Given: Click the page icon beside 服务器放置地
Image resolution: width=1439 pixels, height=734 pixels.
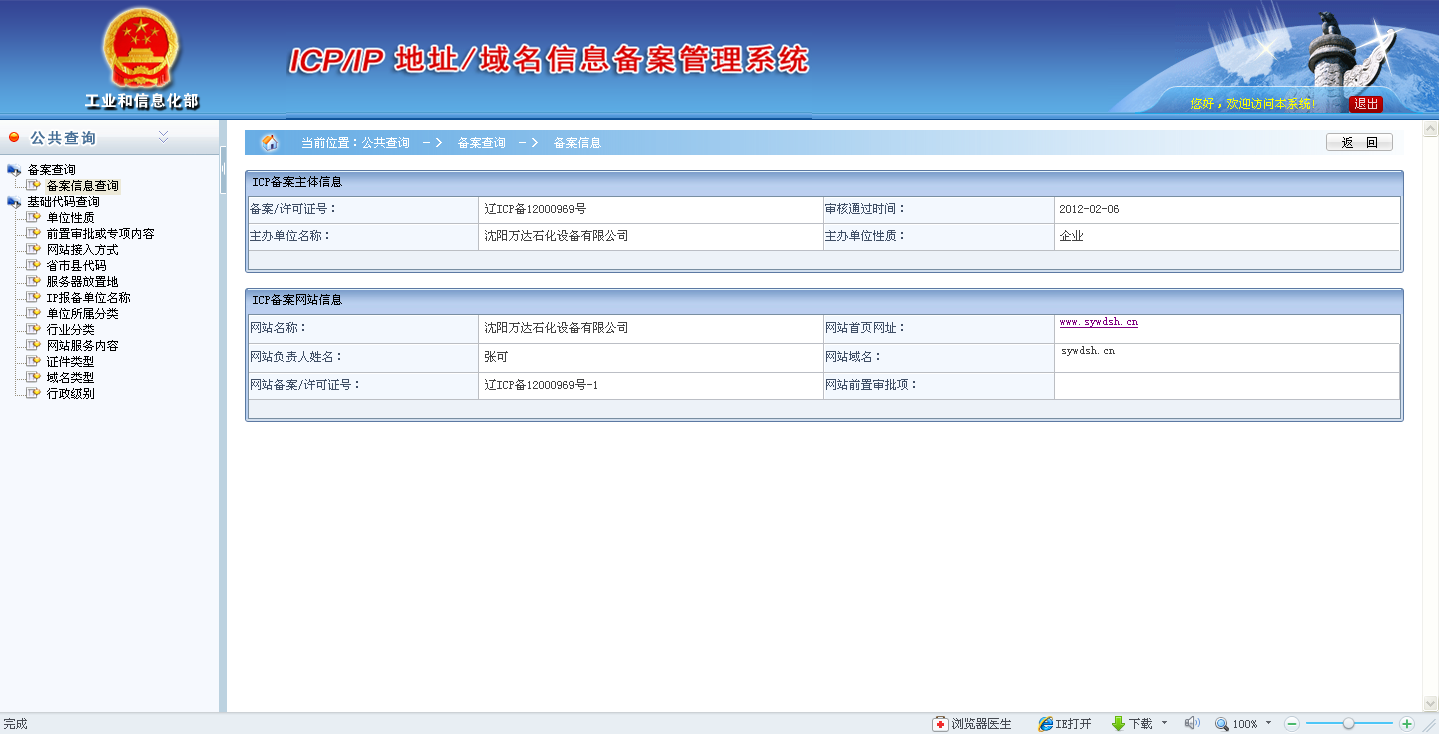Looking at the screenshot, I should pyautogui.click(x=34, y=282).
